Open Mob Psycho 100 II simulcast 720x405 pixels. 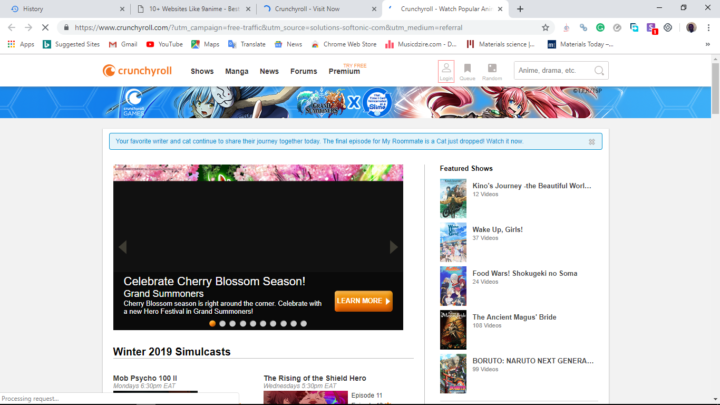(x=145, y=378)
